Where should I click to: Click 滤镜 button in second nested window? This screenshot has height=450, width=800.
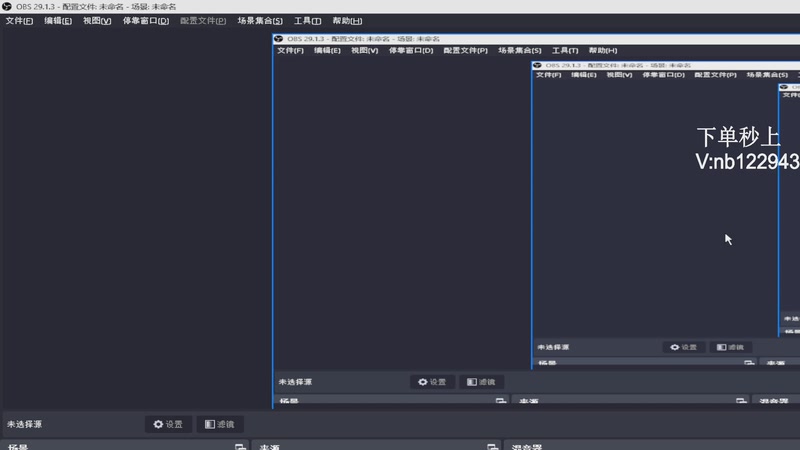(730, 347)
